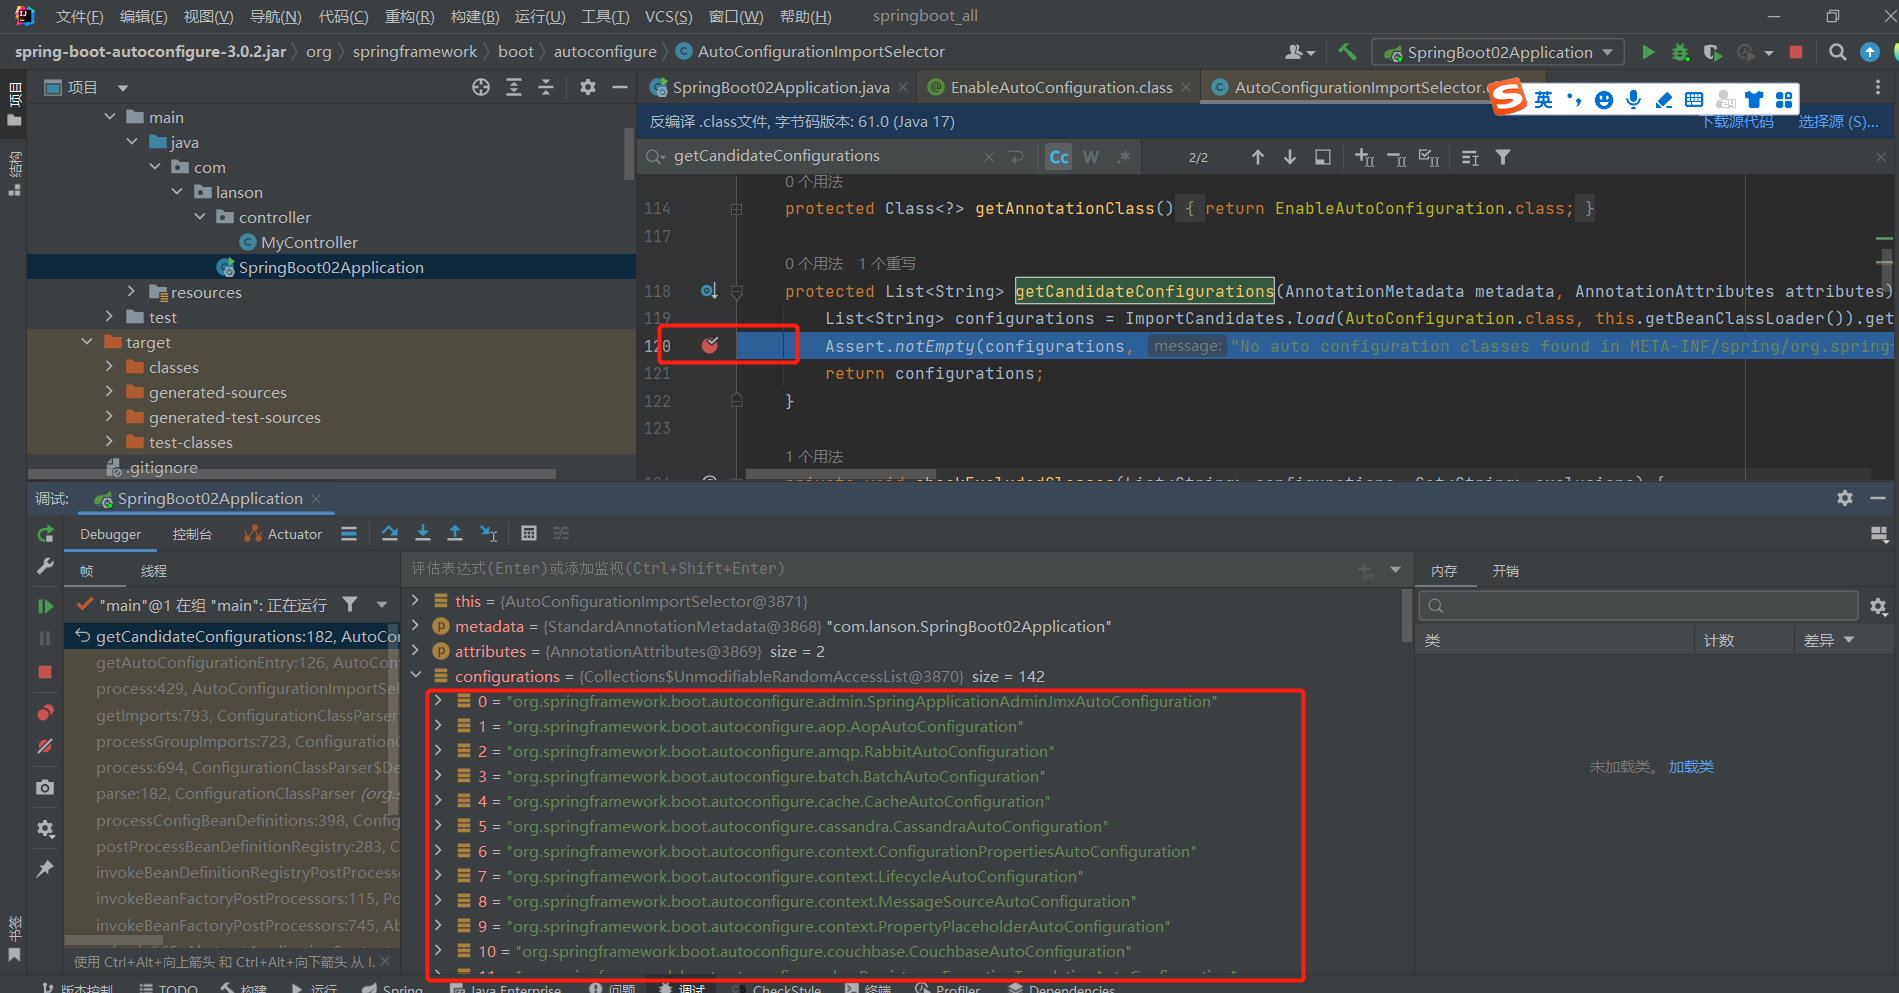Click the Build project hammer icon

point(1347,52)
